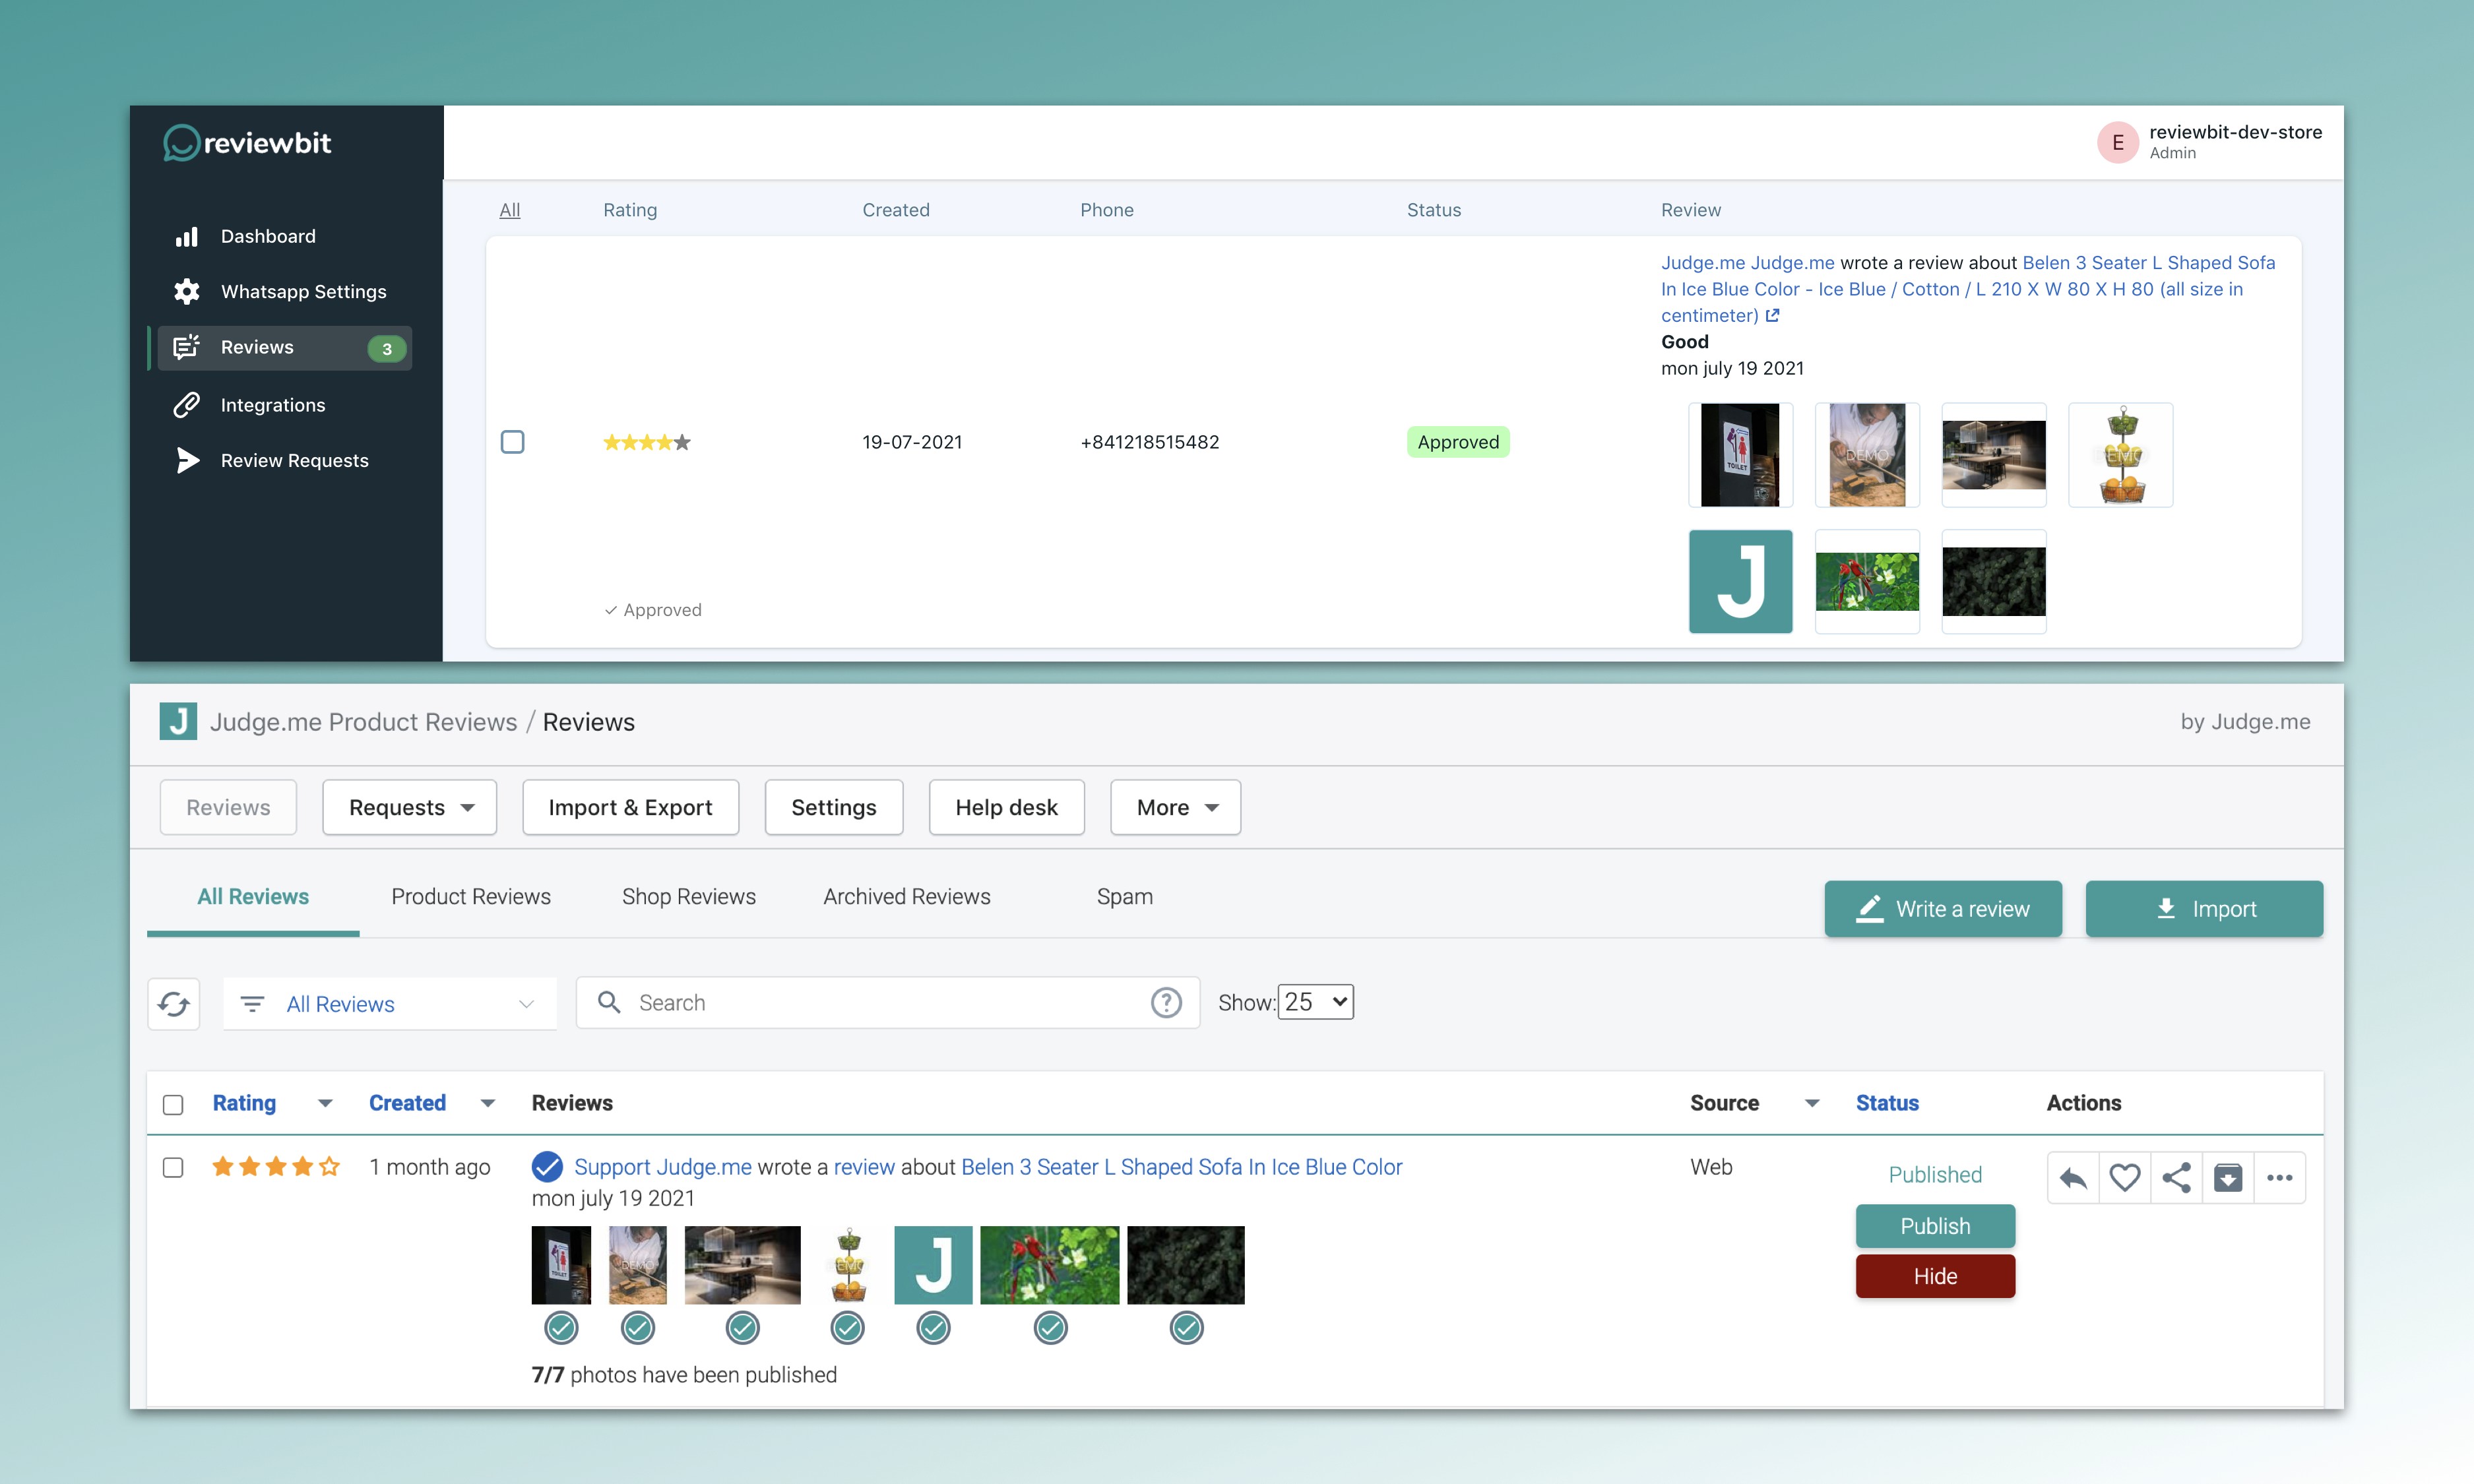Expand the Requests dropdown button
2474x1484 pixels.
click(409, 807)
